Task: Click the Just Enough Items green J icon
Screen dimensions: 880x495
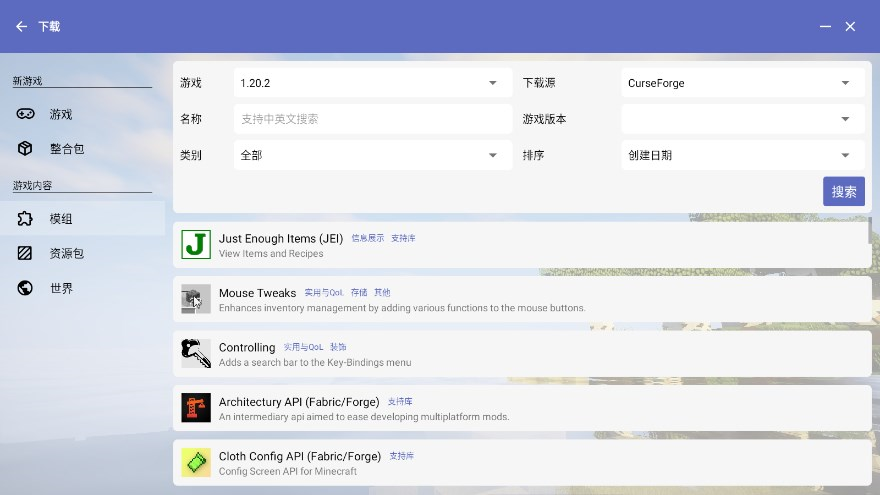Action: [196, 244]
